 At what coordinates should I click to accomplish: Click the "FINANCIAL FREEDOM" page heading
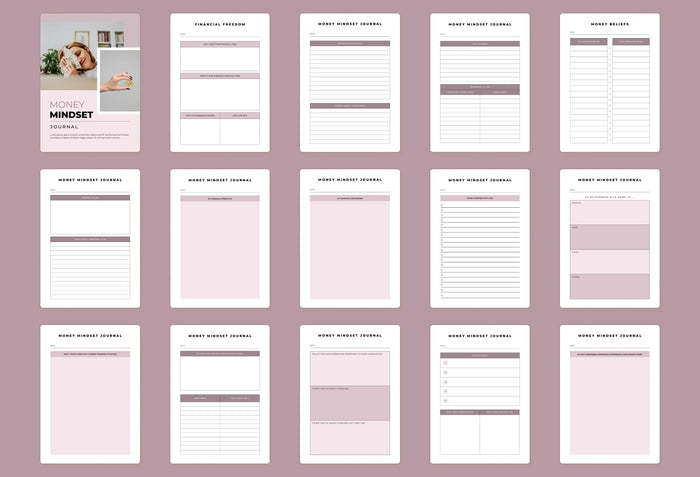point(220,25)
